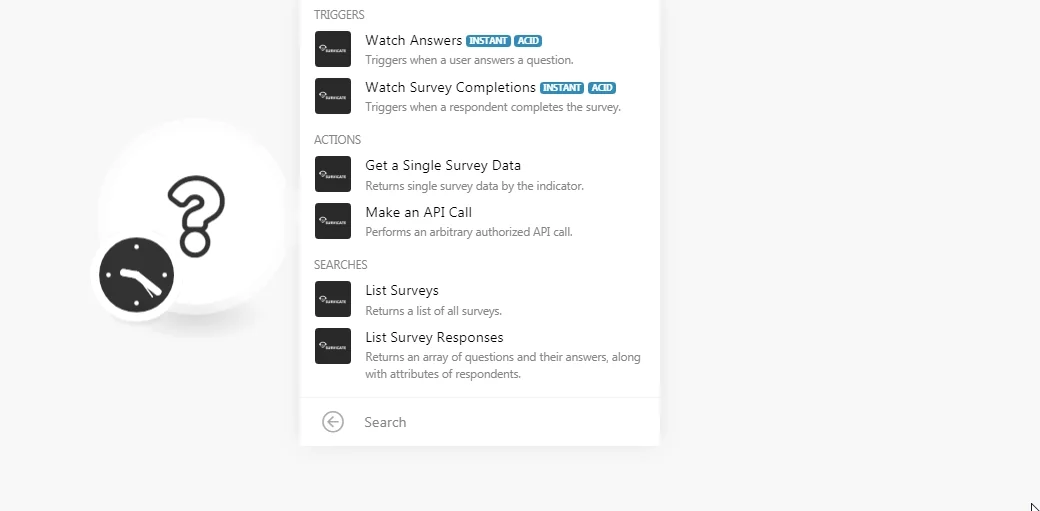Click the Survicate icon beside Make an API Call
The height and width of the screenshot is (511, 1040).
[x=333, y=221]
